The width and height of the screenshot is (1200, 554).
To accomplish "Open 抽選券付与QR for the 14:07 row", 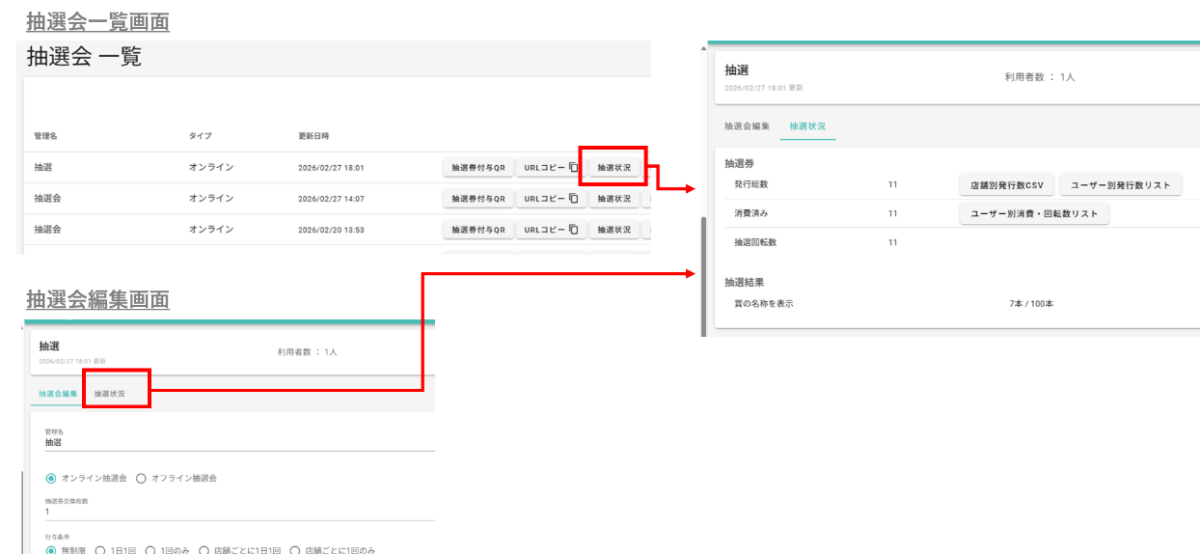I will coord(478,199).
